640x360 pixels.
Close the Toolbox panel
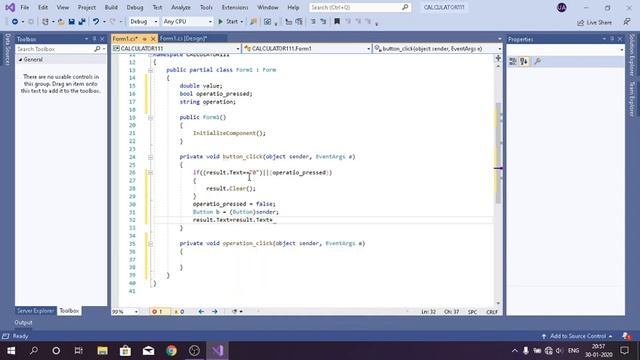(102, 39)
